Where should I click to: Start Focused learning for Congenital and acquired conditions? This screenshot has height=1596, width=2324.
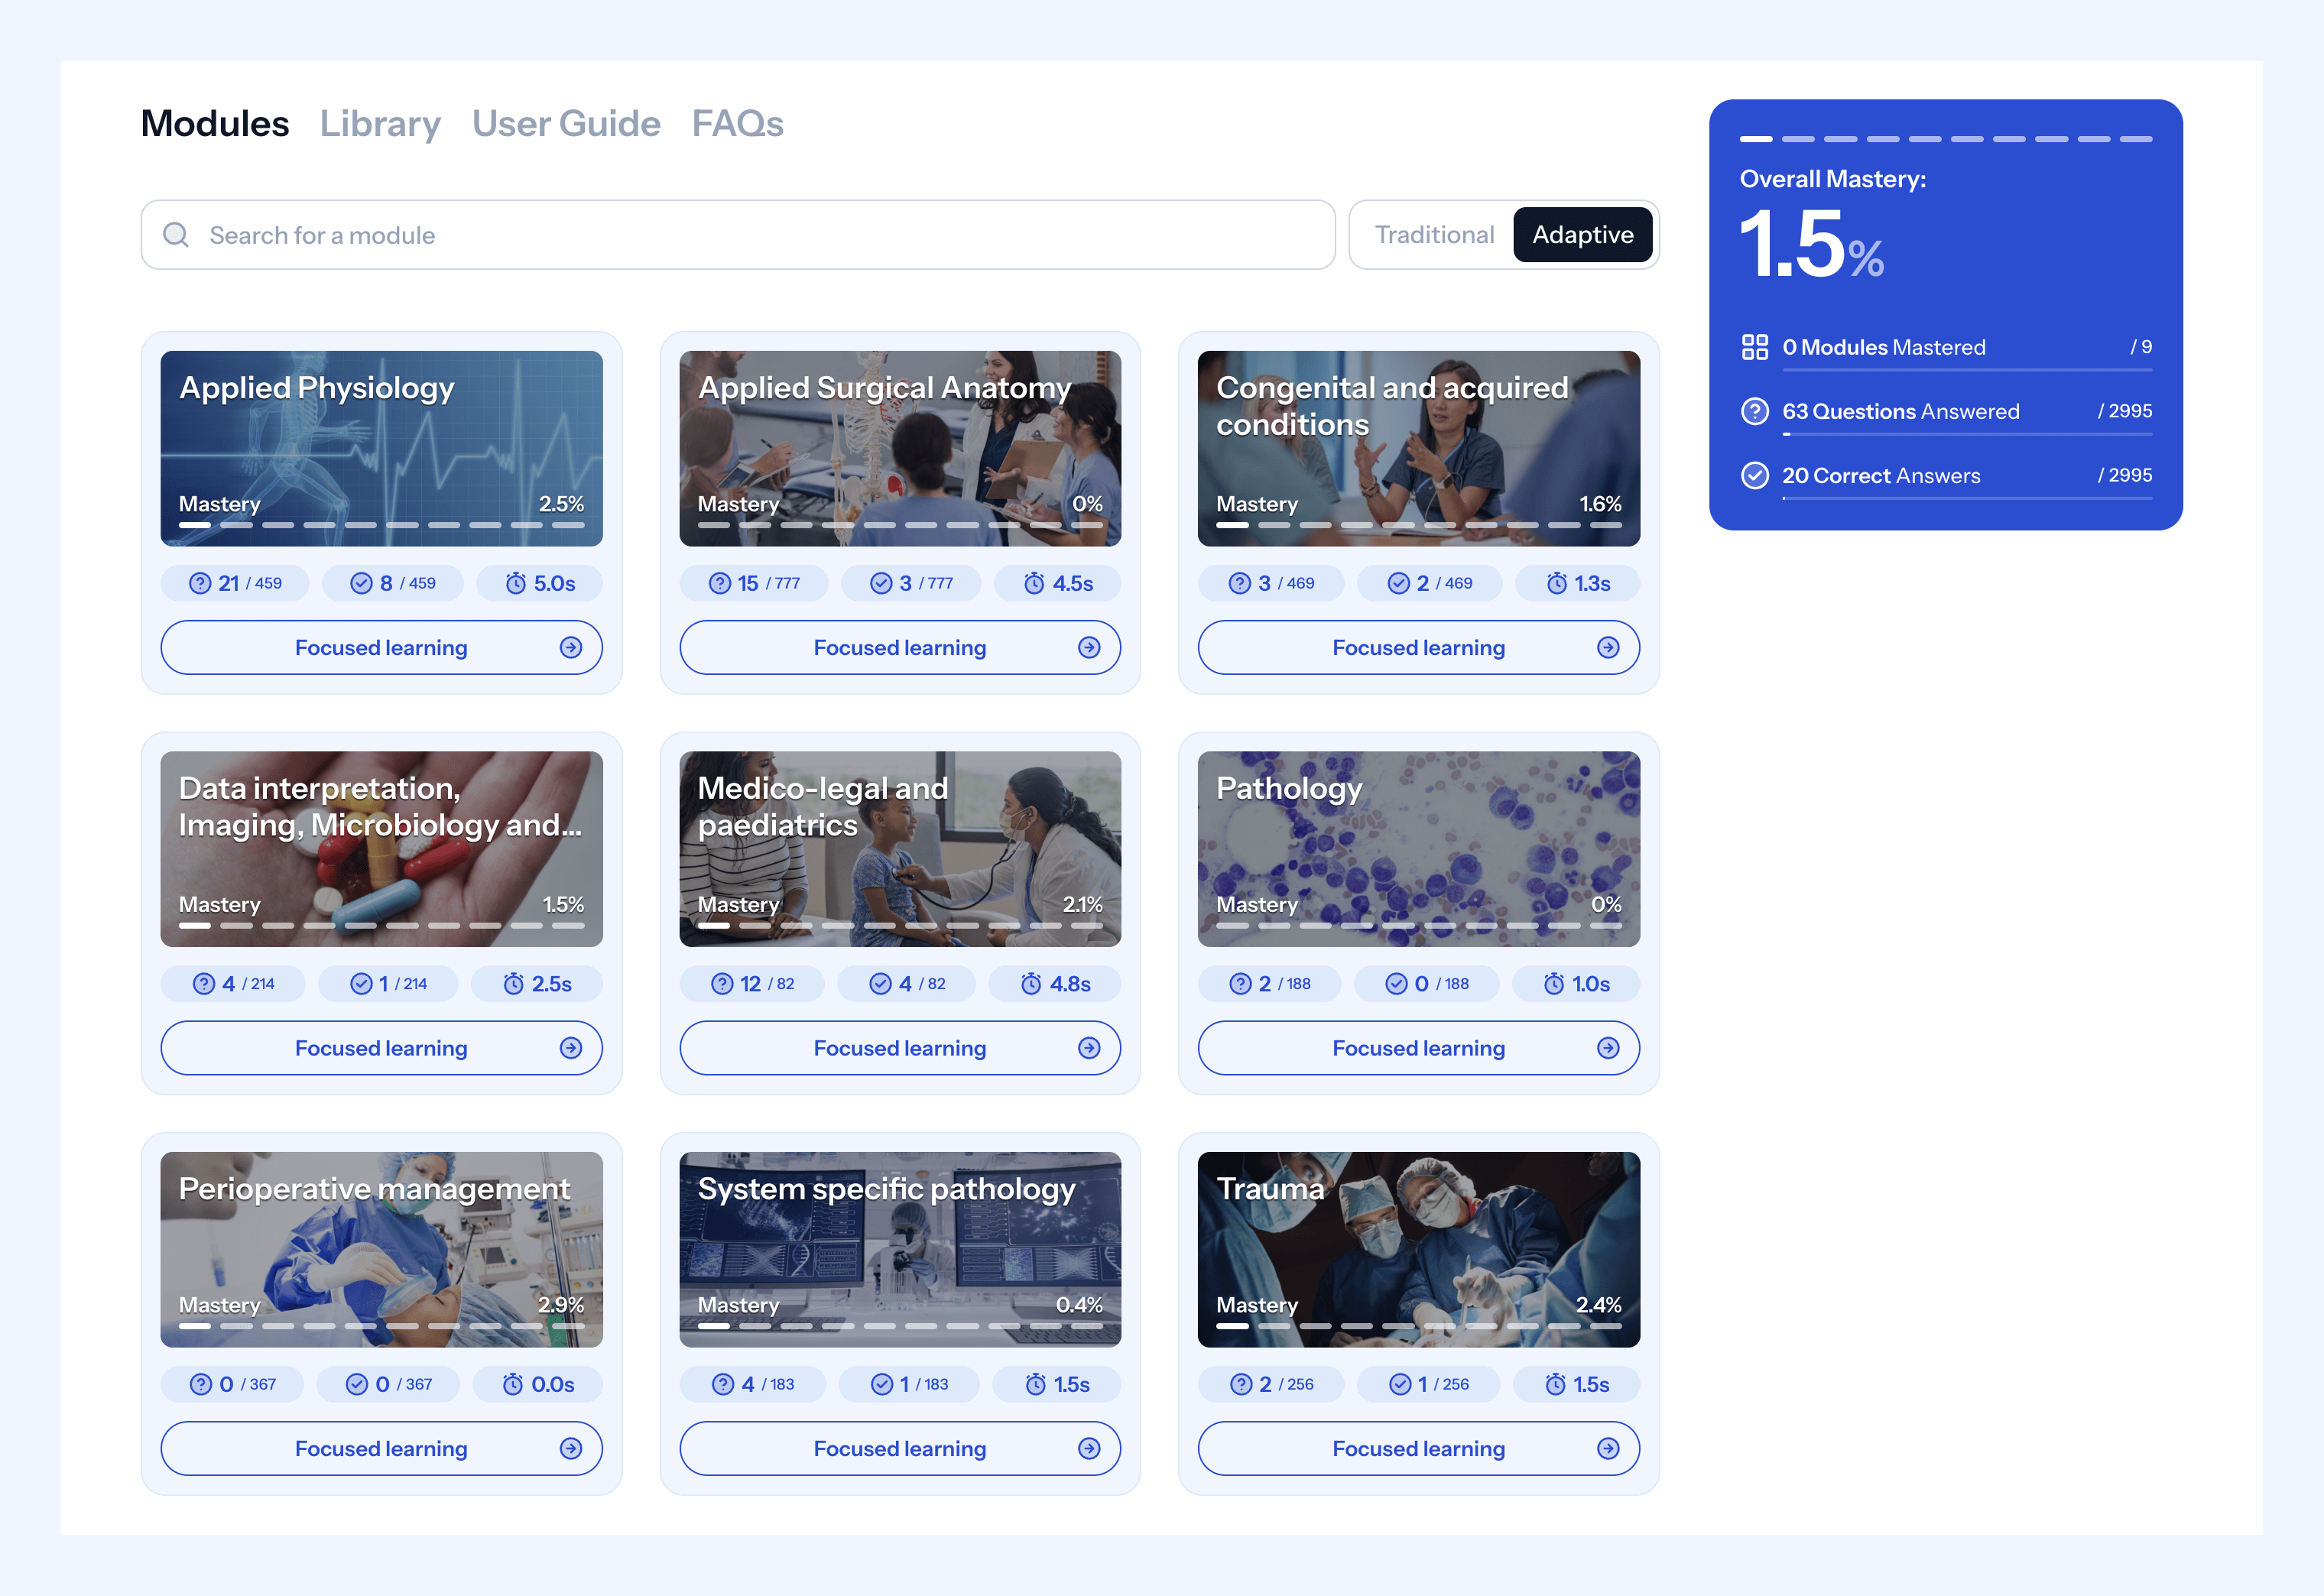1418,648
